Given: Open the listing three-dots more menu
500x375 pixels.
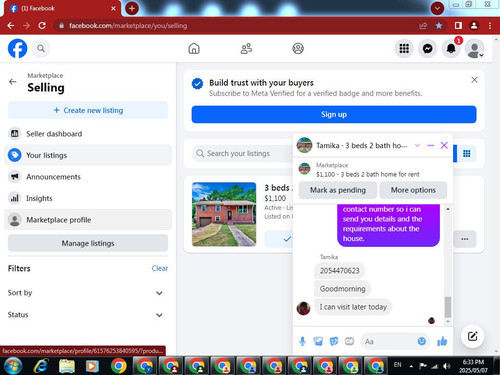Looking at the screenshot, I should click(465, 239).
